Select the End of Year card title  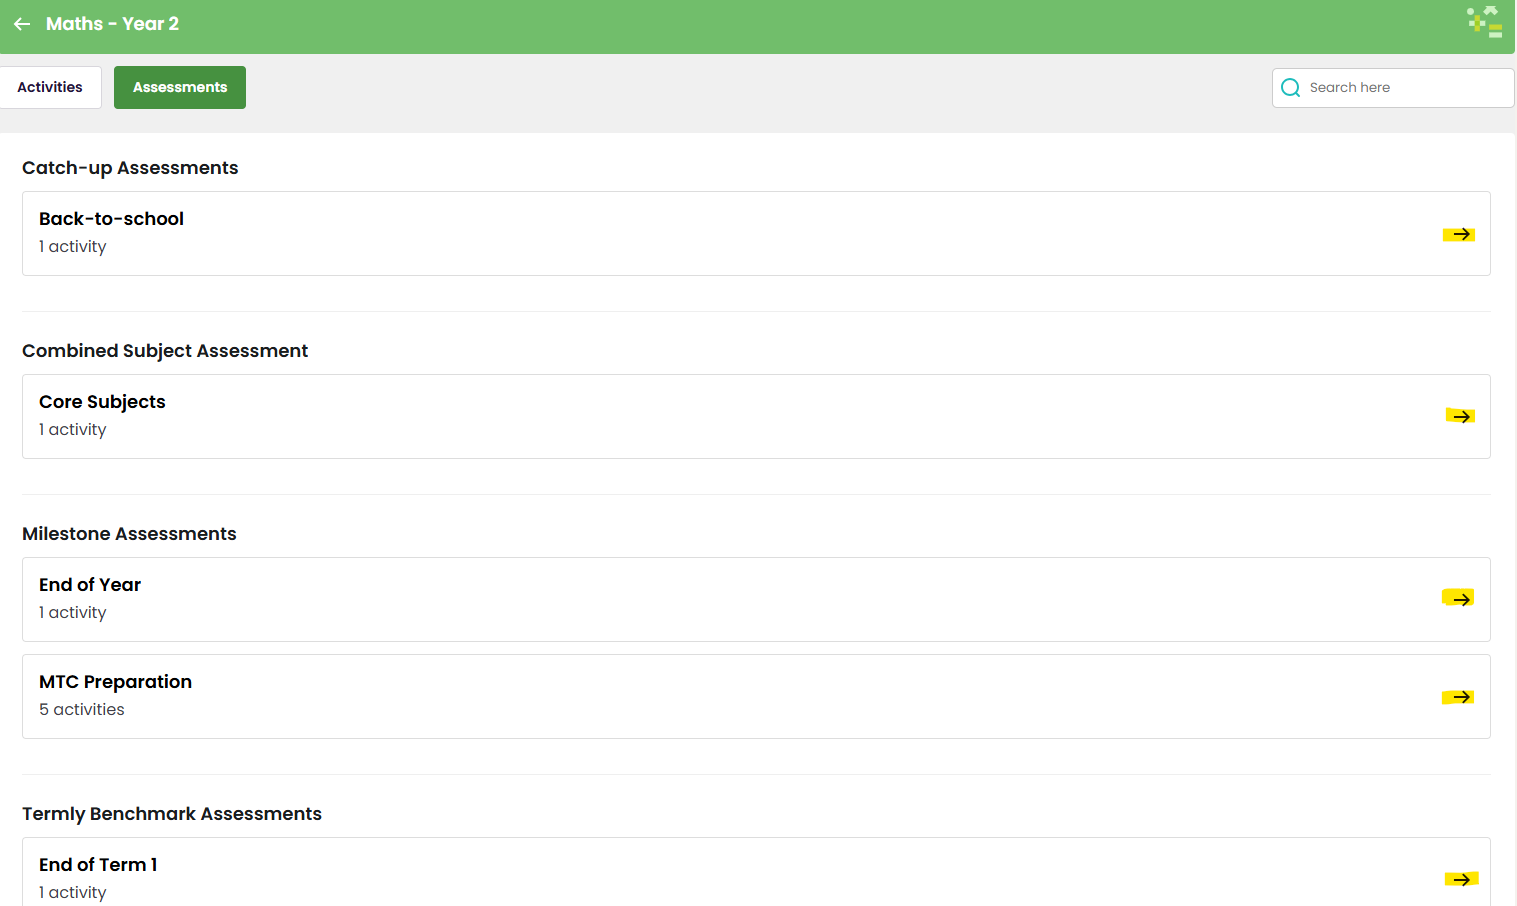(90, 585)
